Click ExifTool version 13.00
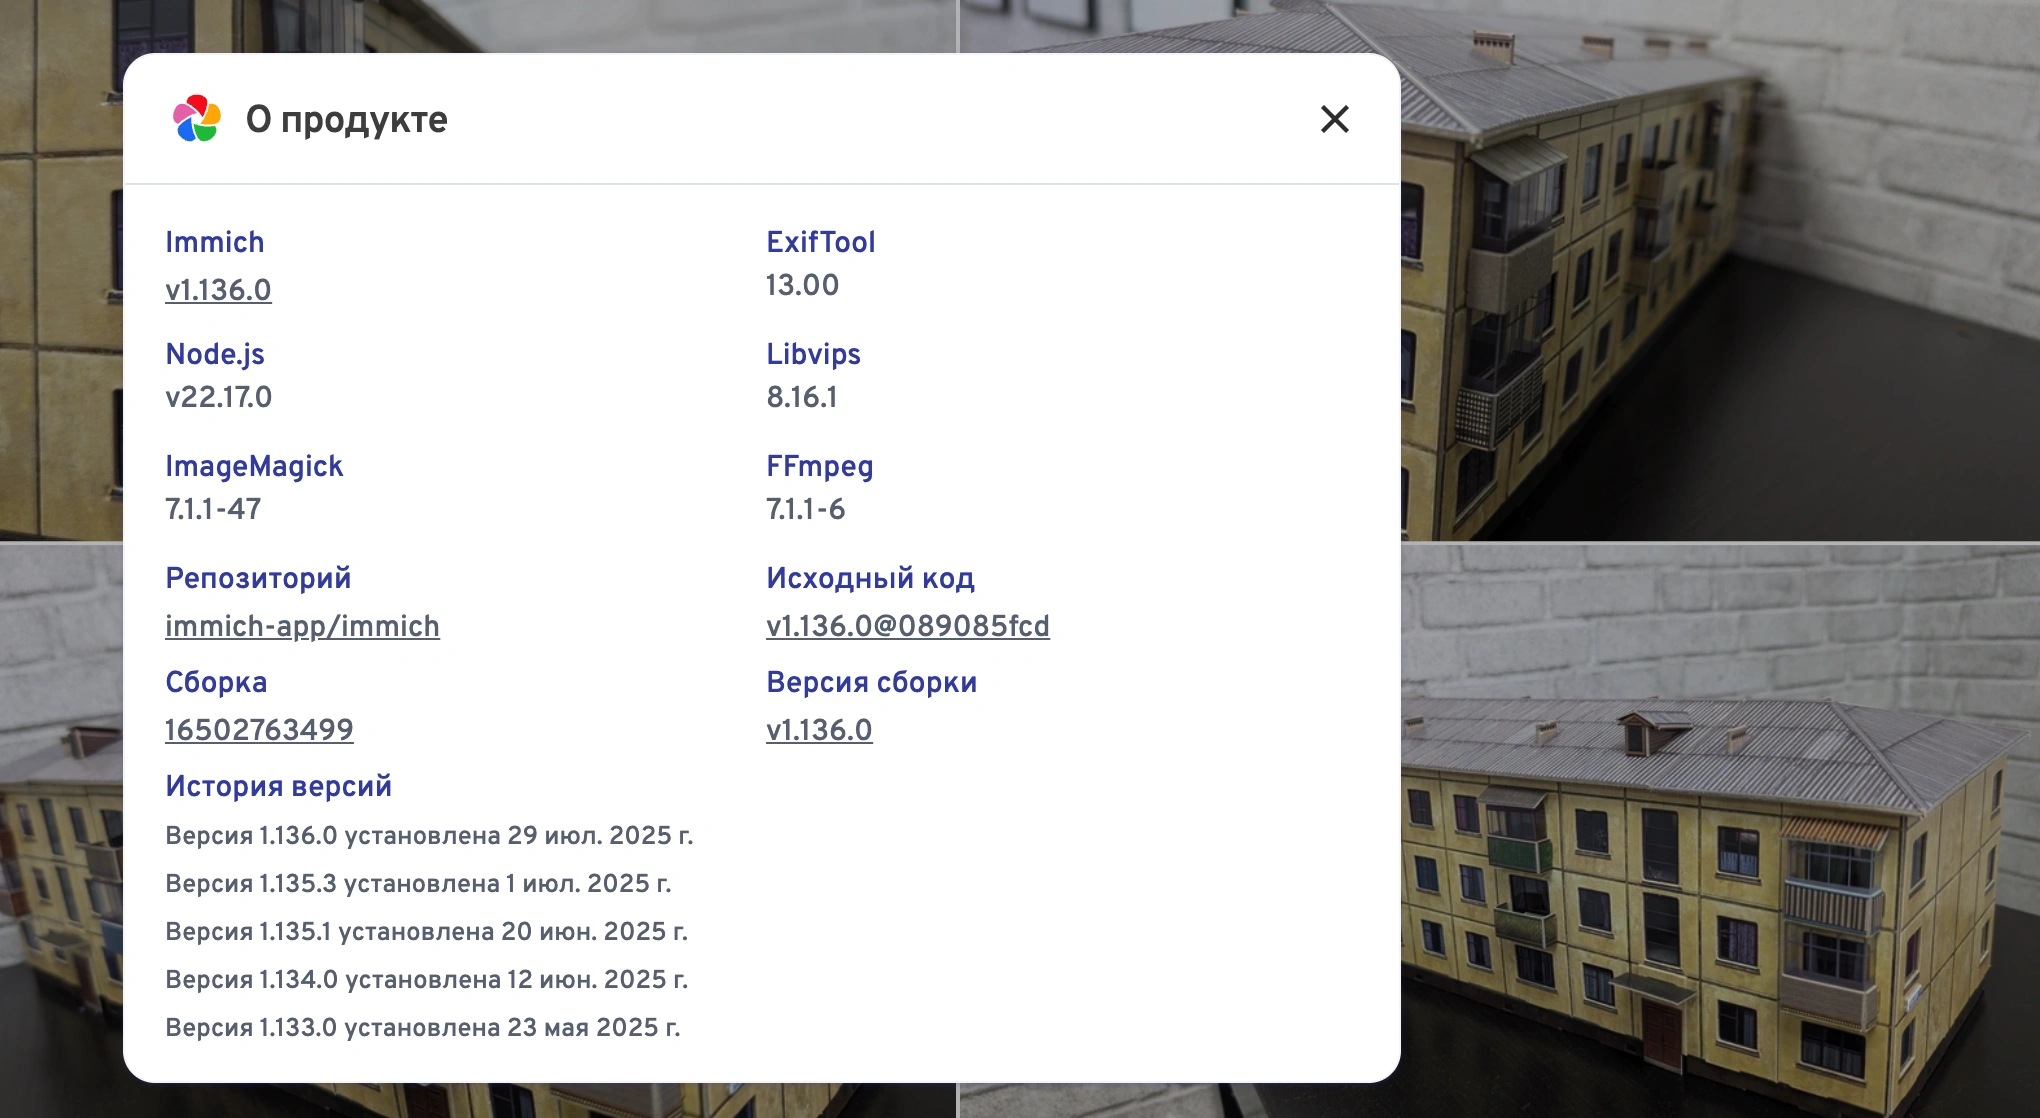This screenshot has height=1118, width=2040. point(802,285)
